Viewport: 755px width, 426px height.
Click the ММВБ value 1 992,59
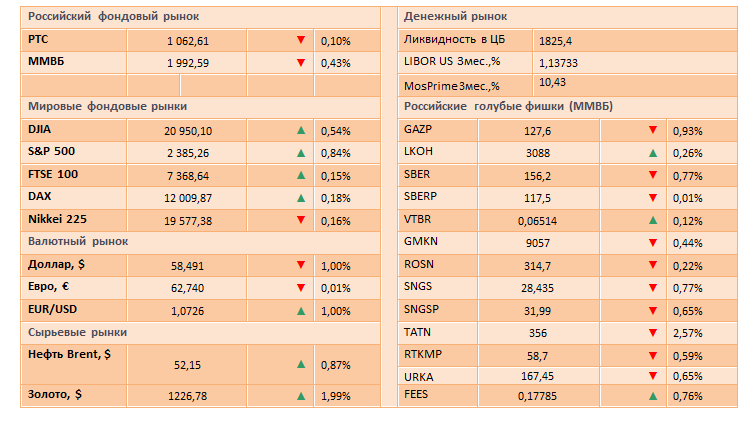click(188, 63)
